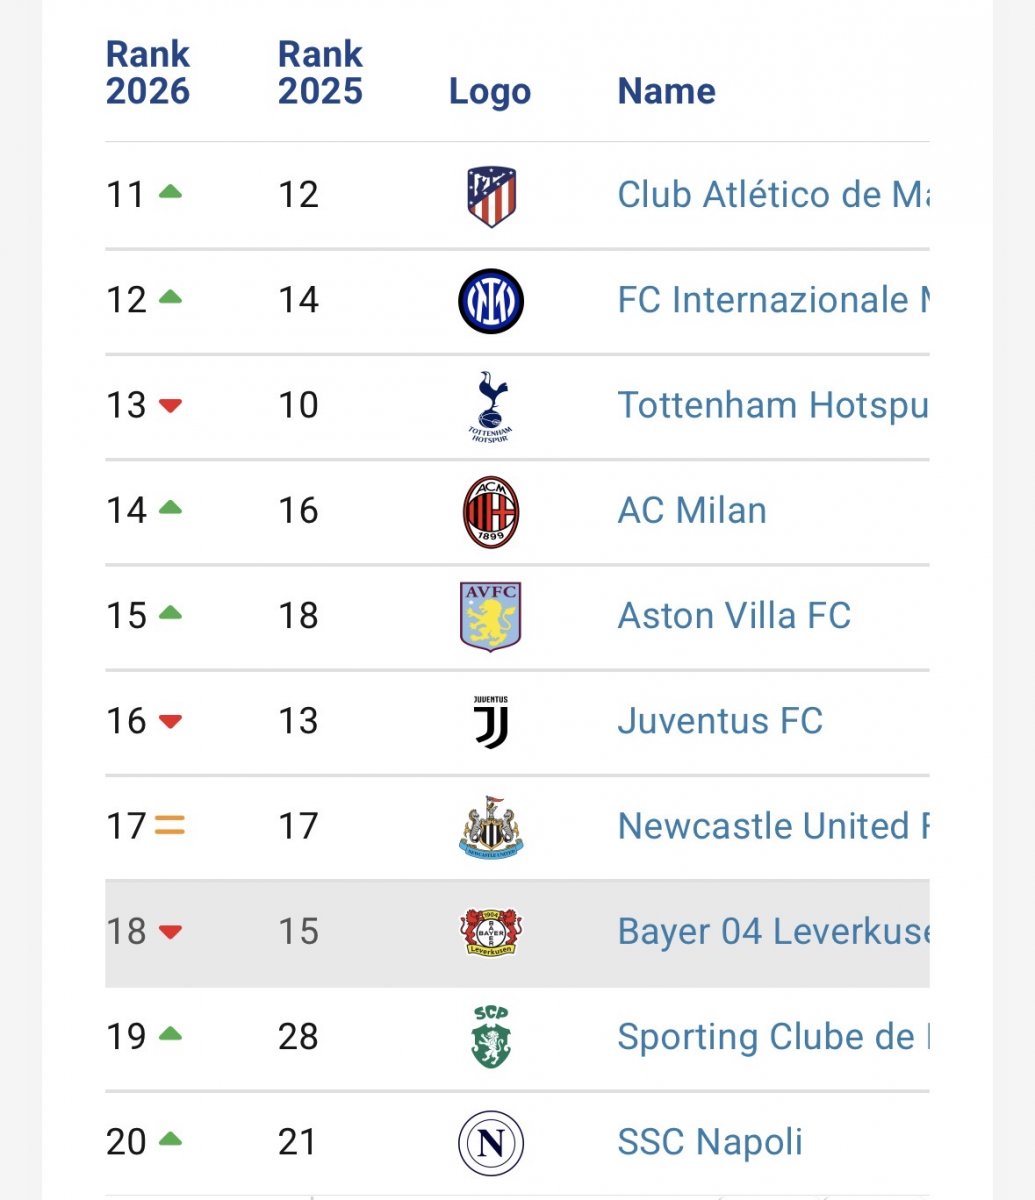Click the Atlético de Madrid club crest
This screenshot has height=1200, width=1035.
click(x=490, y=196)
